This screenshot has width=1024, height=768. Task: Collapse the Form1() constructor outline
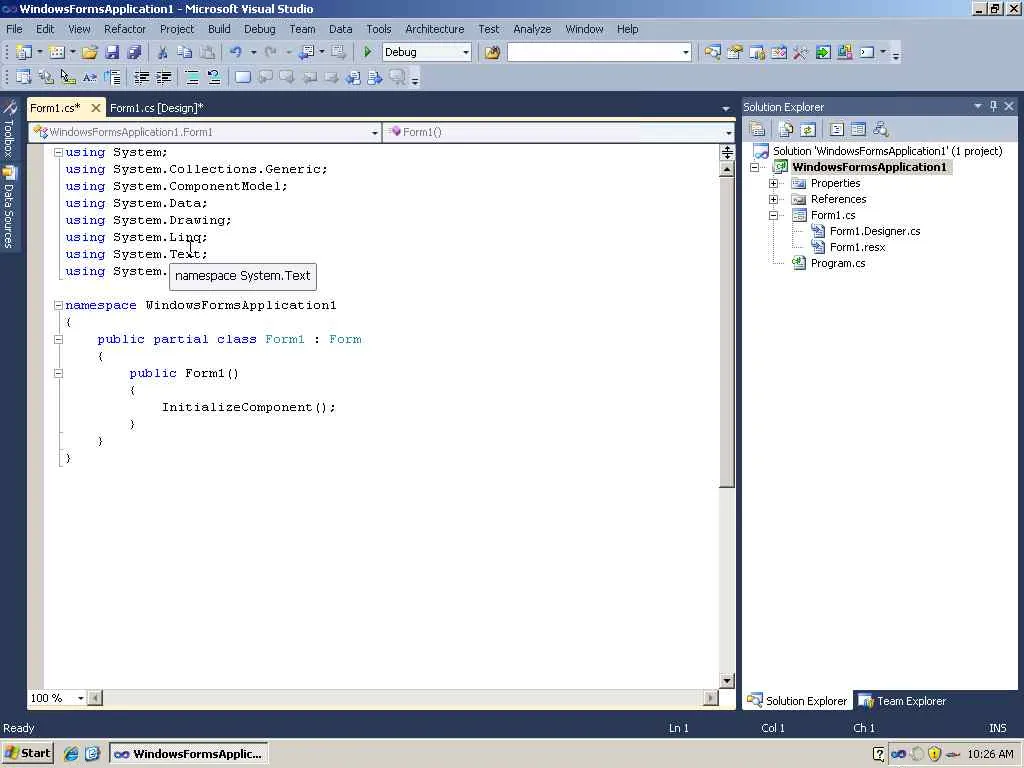[x=58, y=373]
